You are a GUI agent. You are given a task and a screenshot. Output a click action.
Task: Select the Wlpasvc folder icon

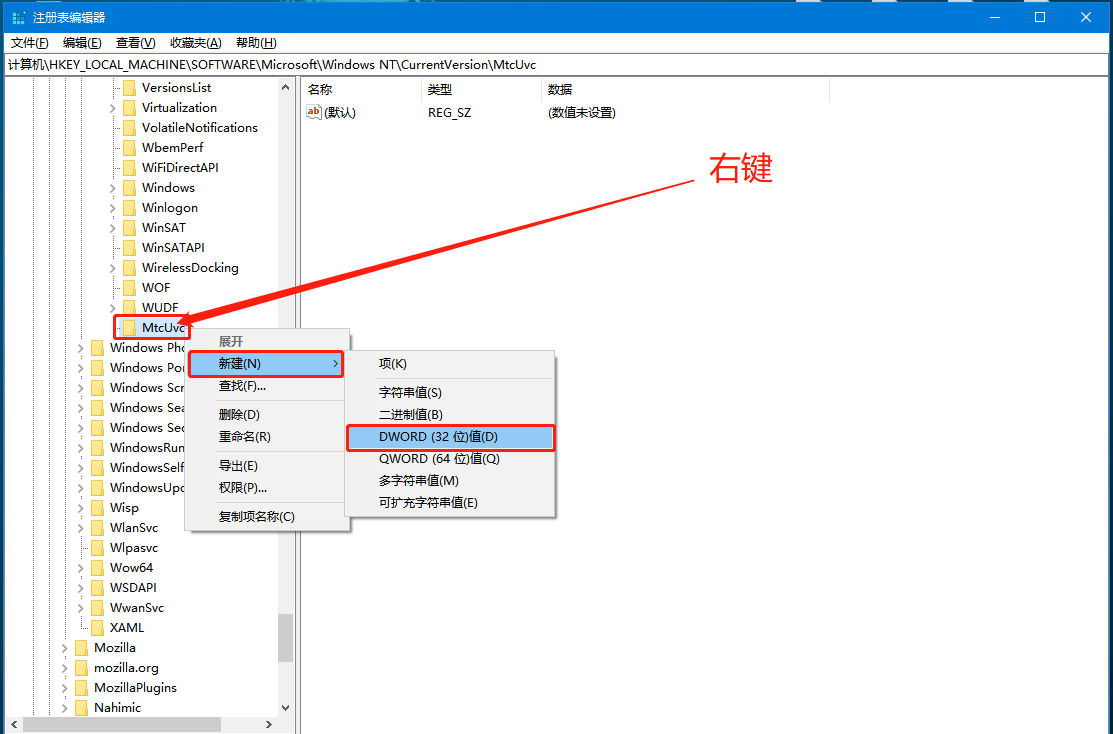tap(97, 547)
